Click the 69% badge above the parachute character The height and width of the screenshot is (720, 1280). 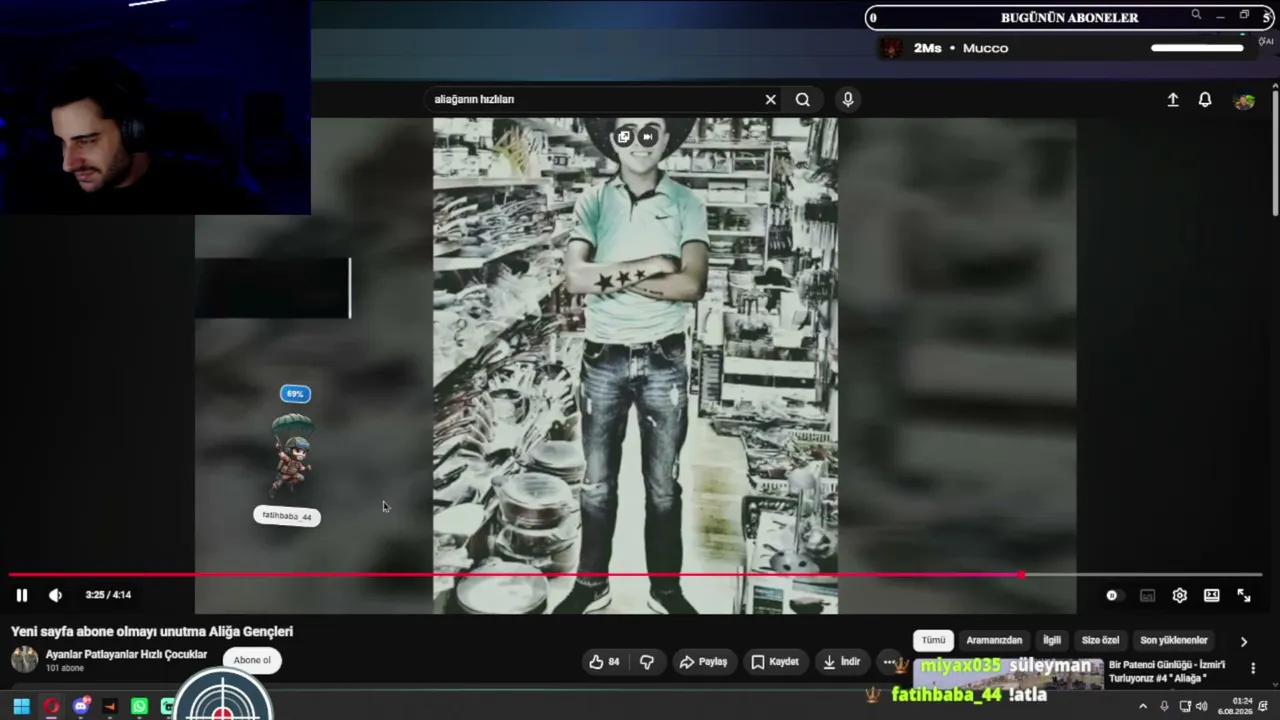tap(295, 394)
